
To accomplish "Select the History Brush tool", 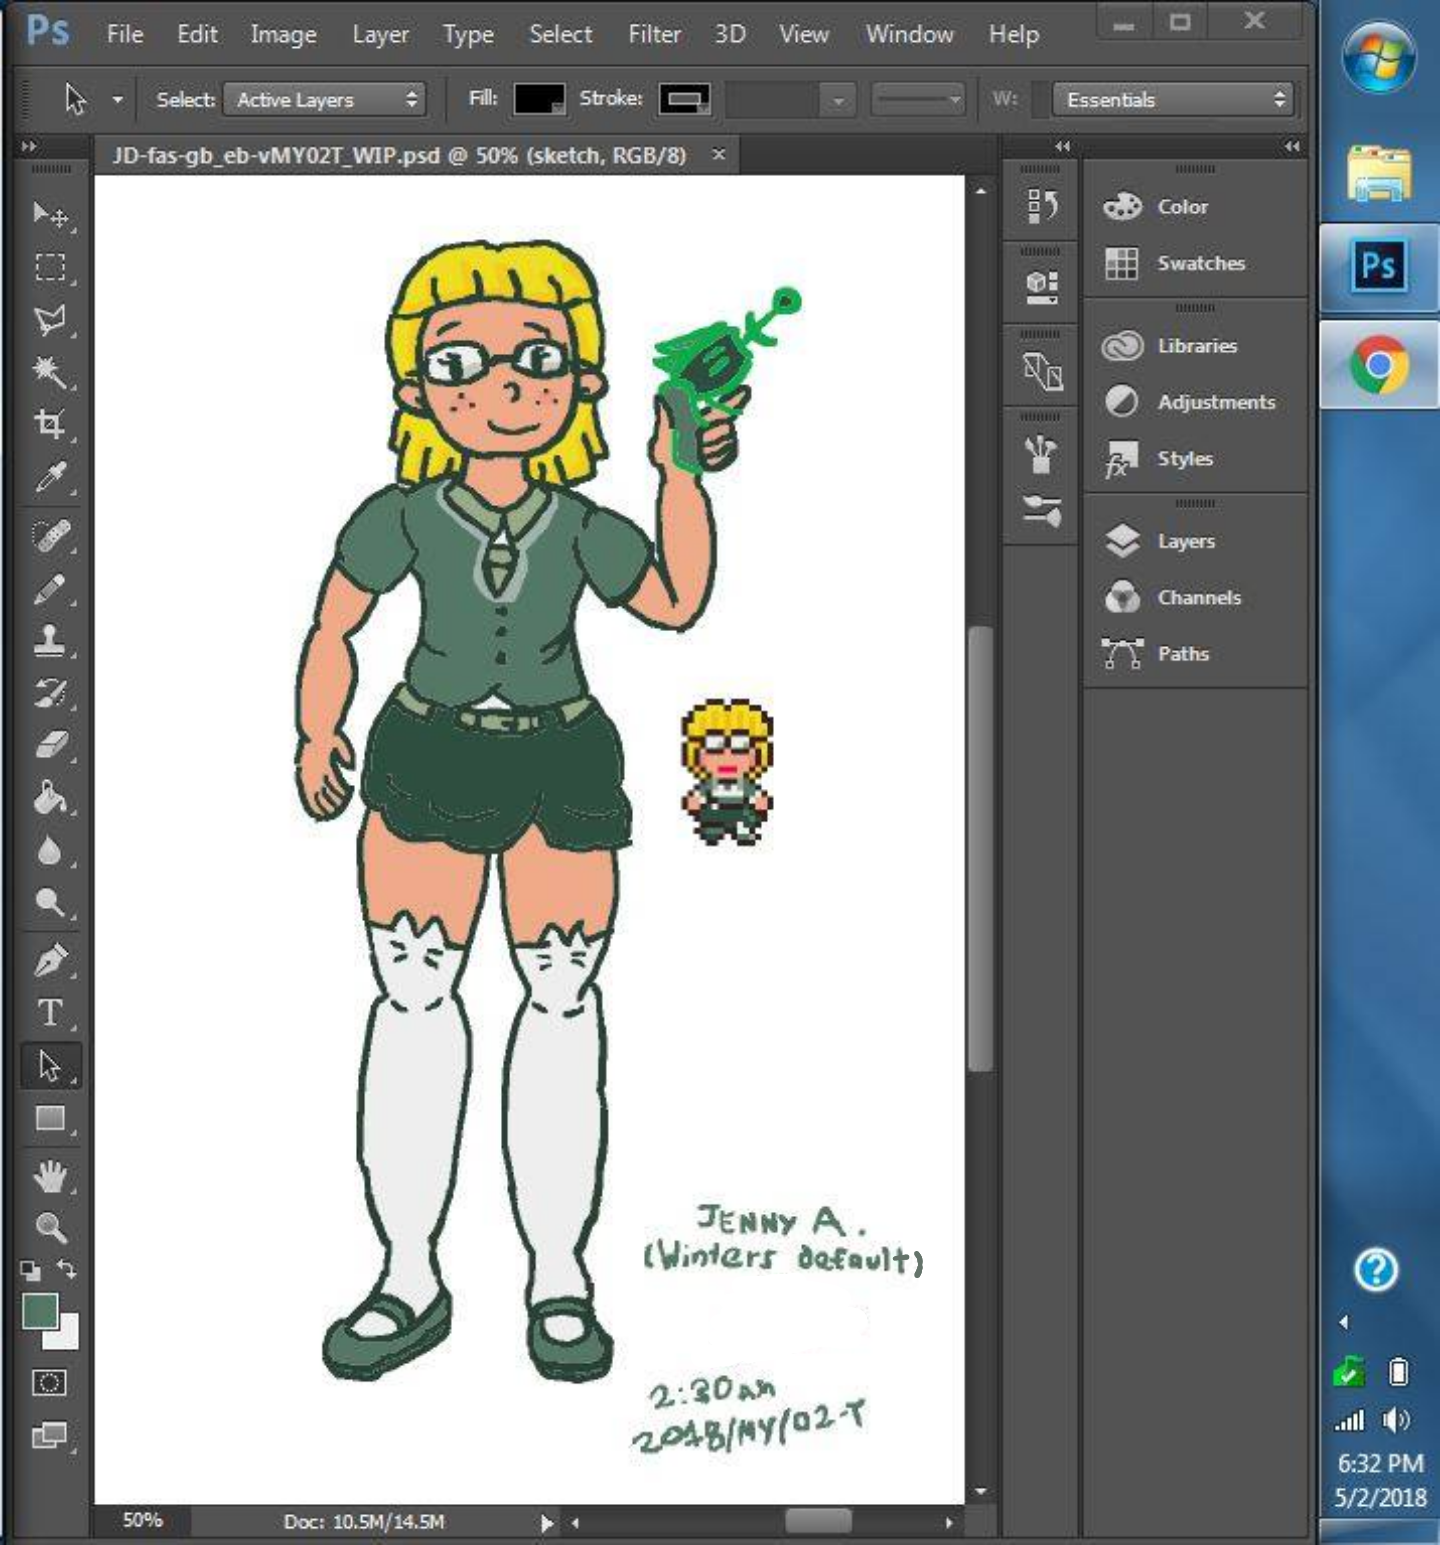I will (x=50, y=693).
